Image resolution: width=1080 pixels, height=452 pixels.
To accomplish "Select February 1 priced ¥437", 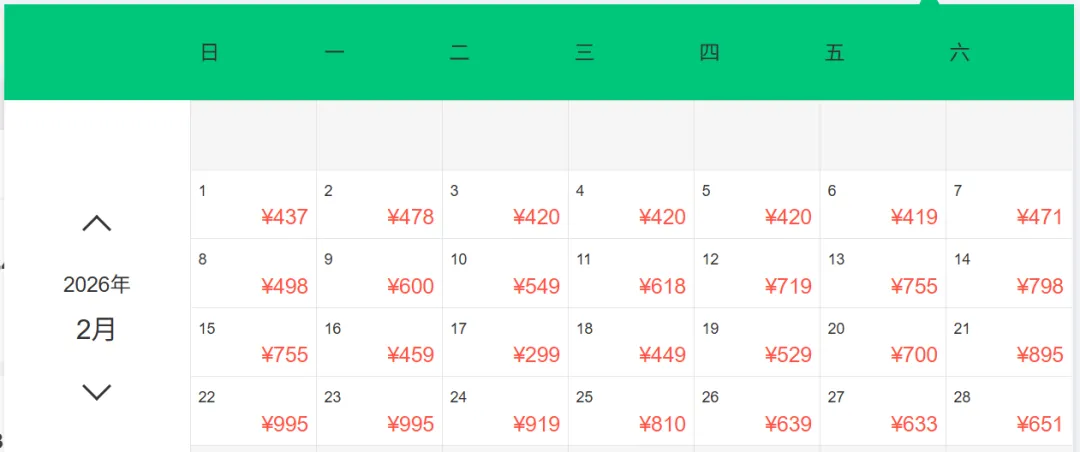I will (253, 205).
